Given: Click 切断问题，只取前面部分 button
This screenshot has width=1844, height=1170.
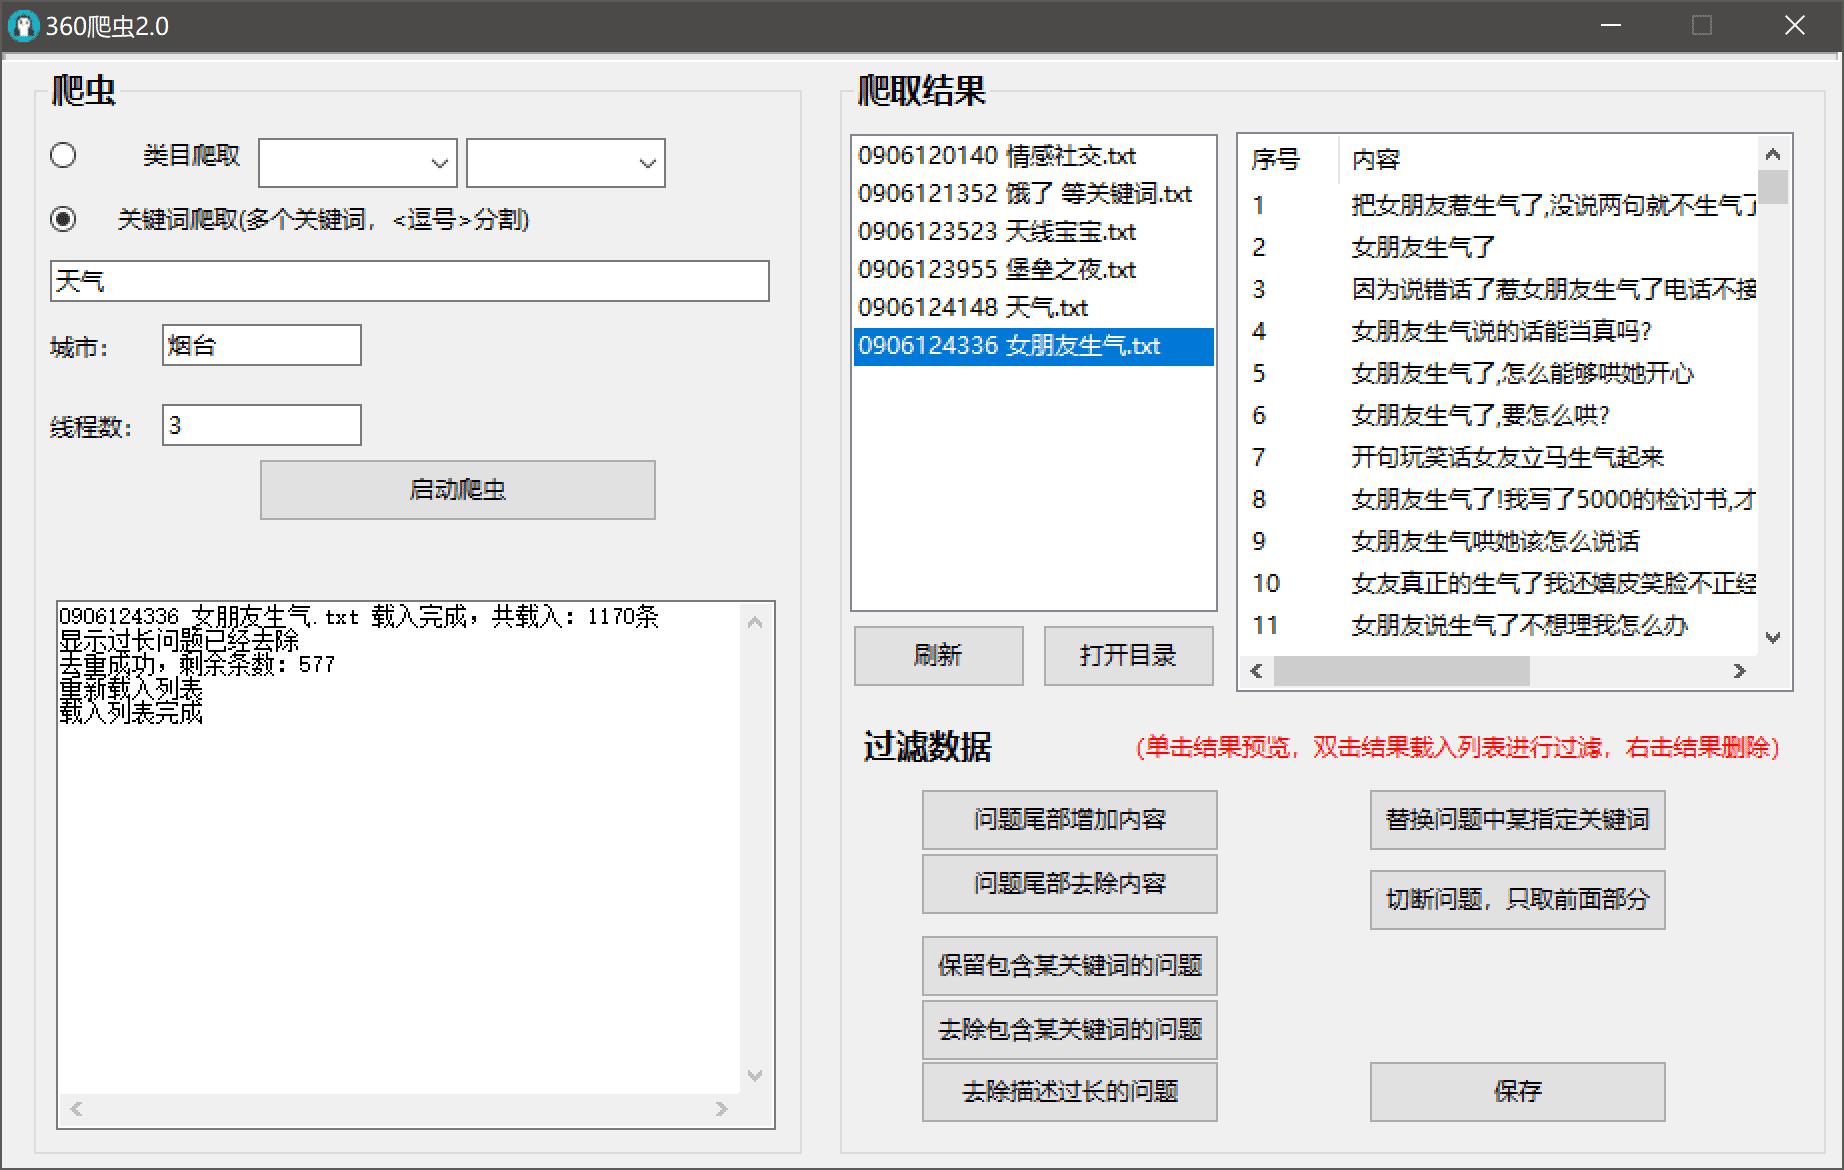Looking at the screenshot, I should tap(1516, 899).
